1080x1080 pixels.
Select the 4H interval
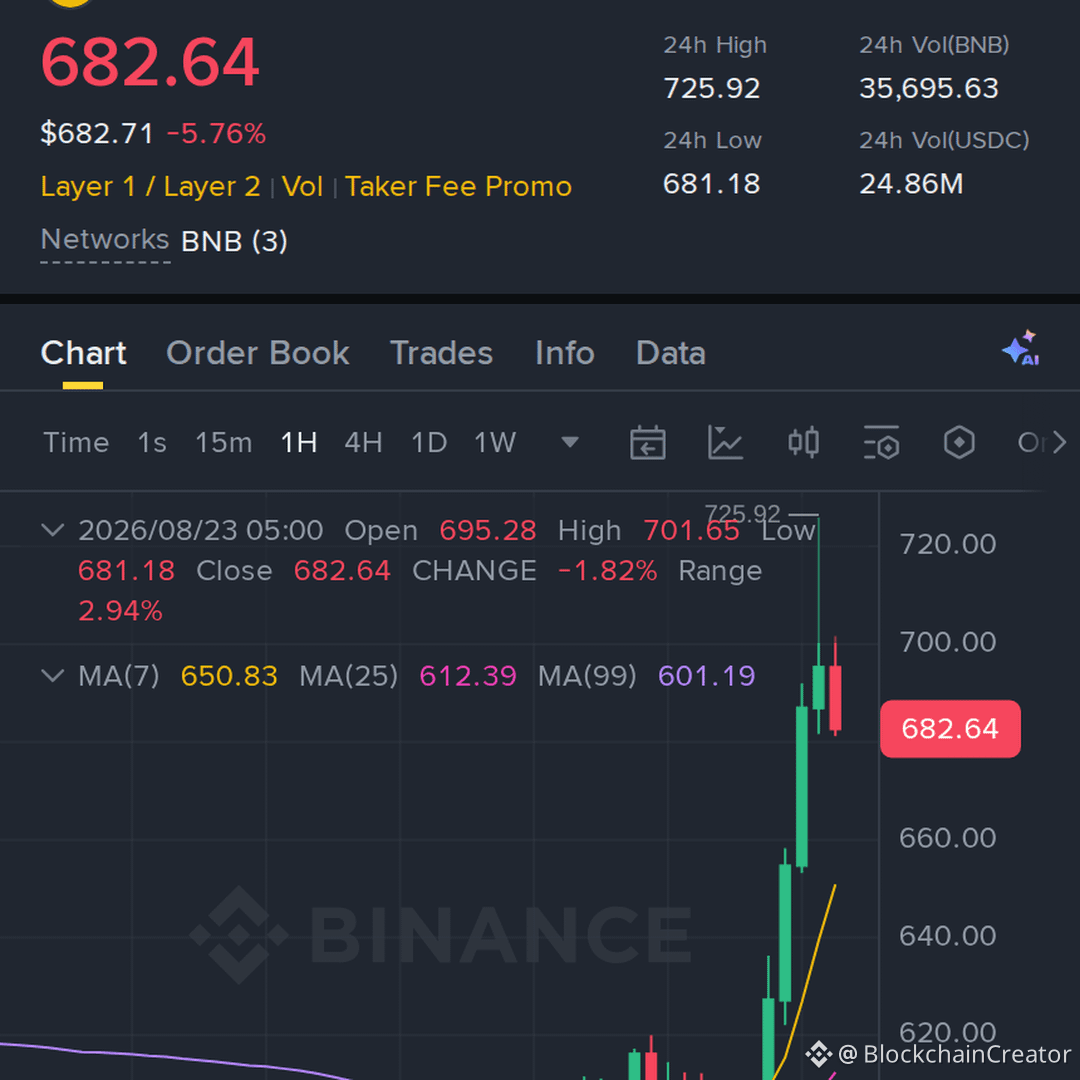(363, 442)
